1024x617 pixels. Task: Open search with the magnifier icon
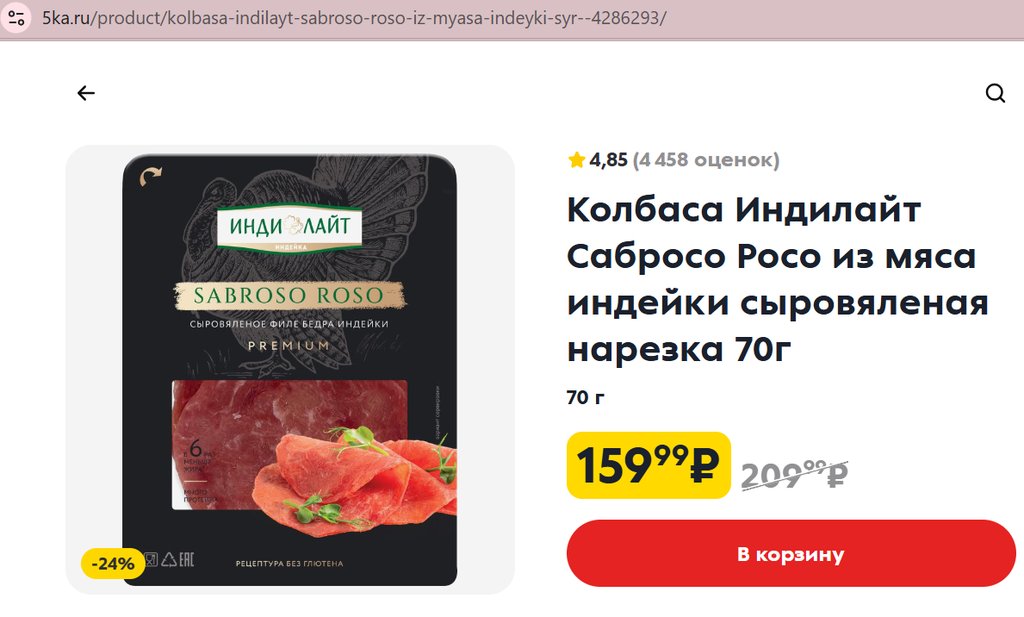click(995, 93)
